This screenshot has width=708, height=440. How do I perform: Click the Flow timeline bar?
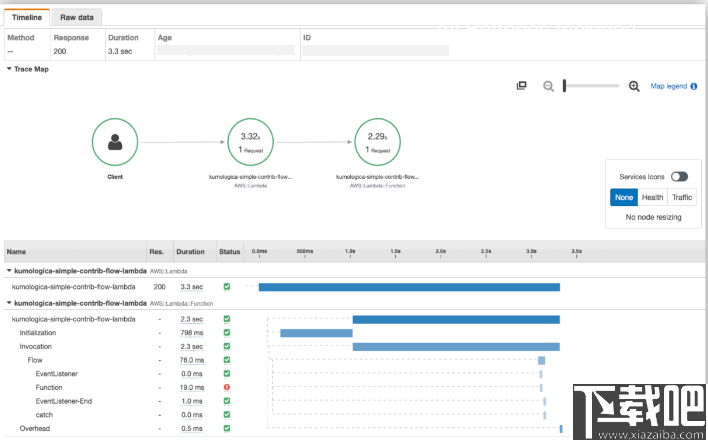pyautogui.click(x=541, y=360)
